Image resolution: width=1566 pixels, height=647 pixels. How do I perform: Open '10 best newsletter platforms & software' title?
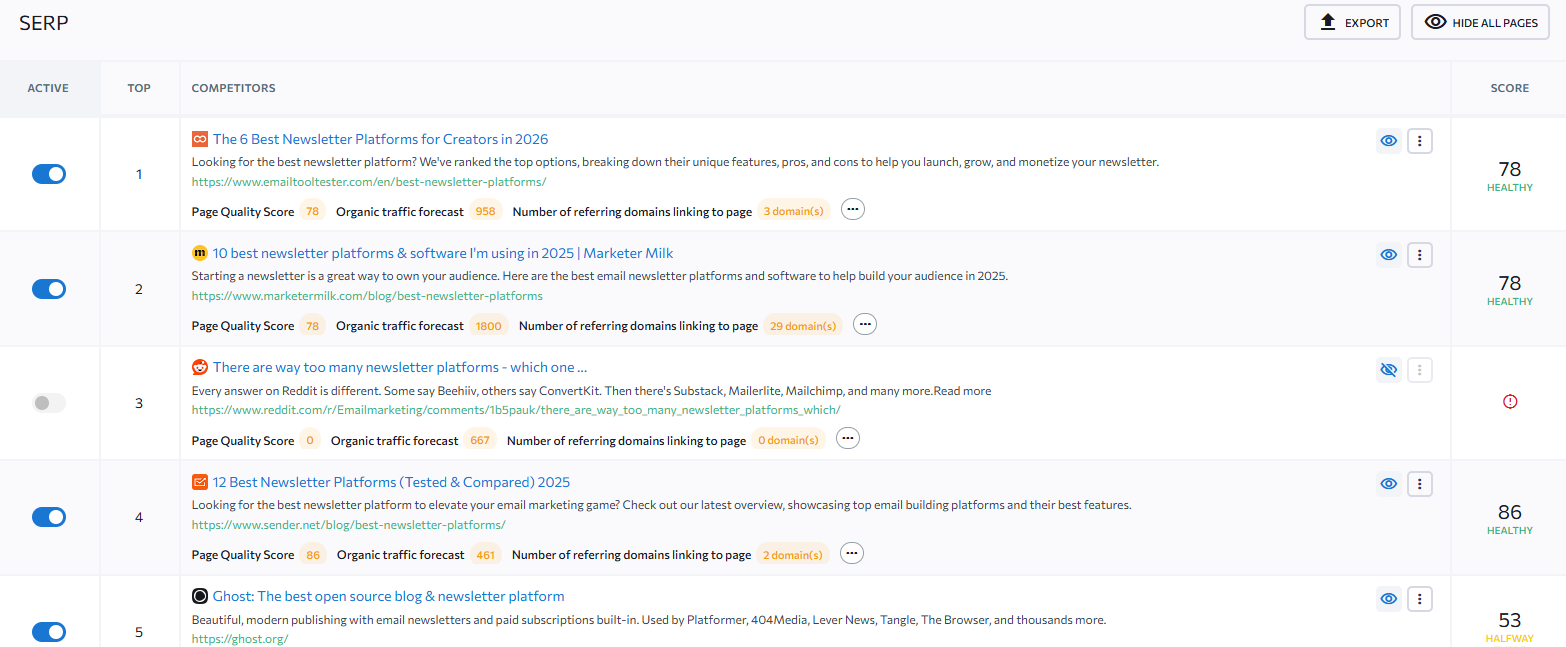[443, 253]
